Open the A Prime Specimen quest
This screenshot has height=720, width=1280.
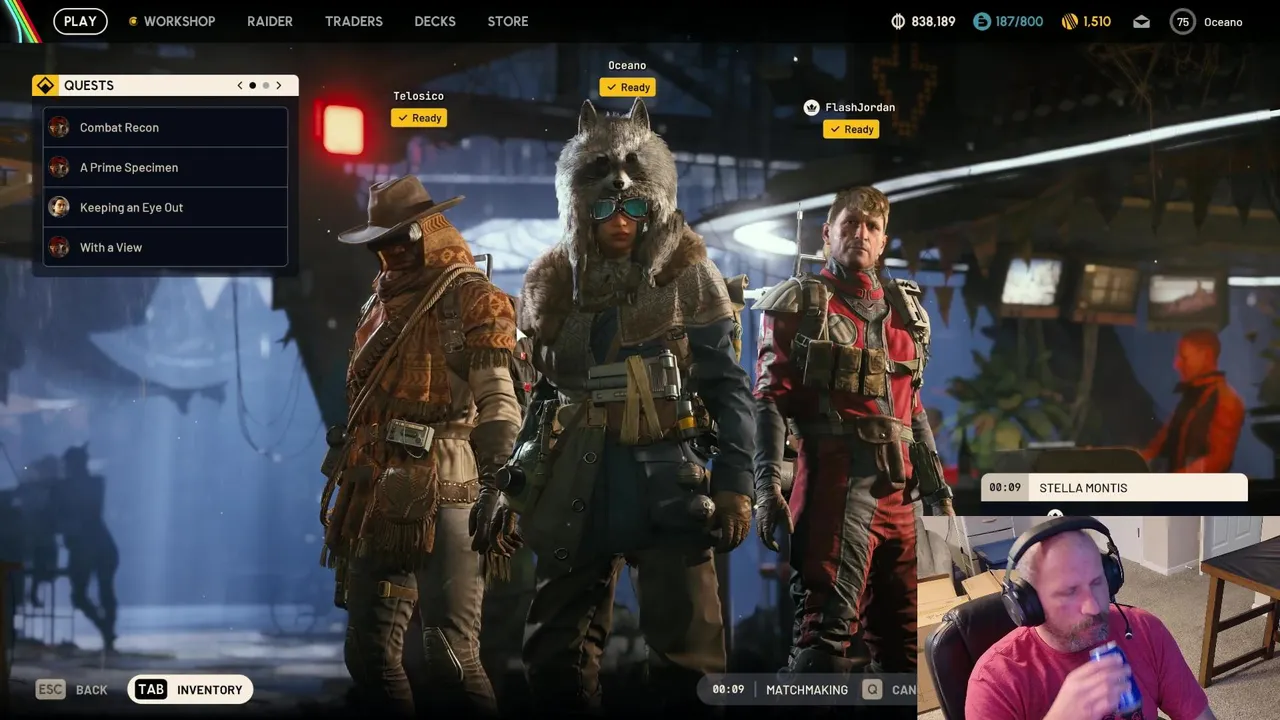point(165,167)
